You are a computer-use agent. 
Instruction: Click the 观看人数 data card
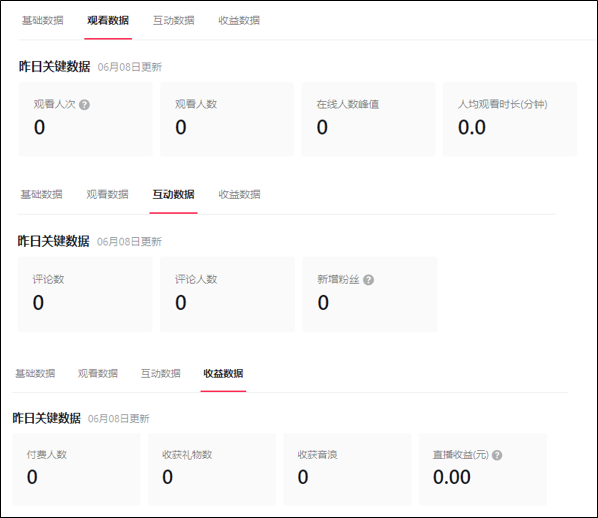[227, 119]
